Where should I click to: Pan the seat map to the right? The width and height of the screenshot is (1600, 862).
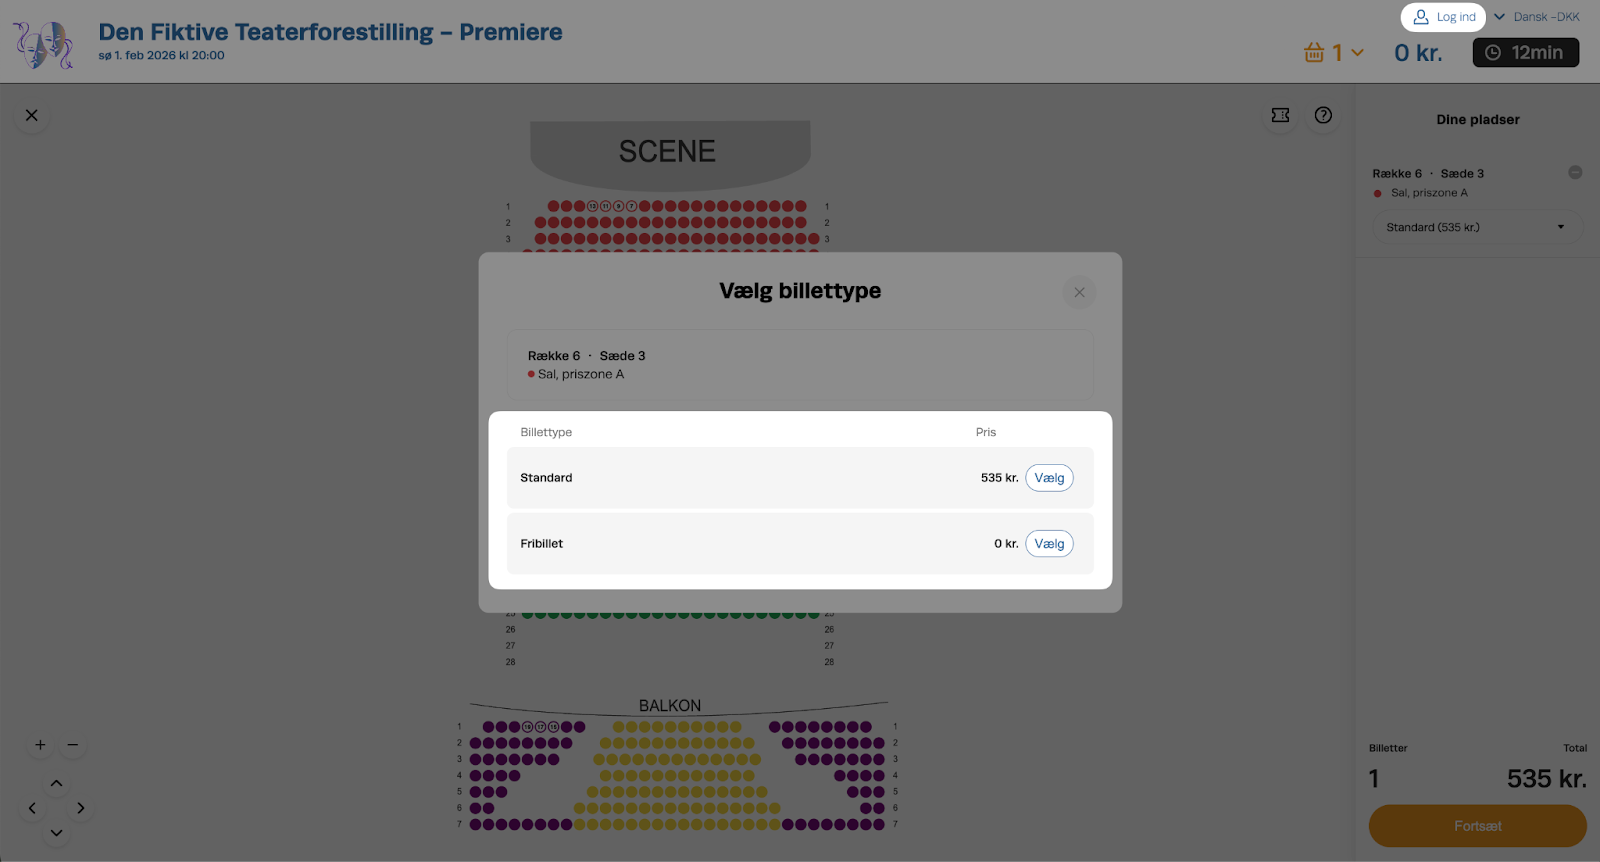pyautogui.click(x=81, y=808)
